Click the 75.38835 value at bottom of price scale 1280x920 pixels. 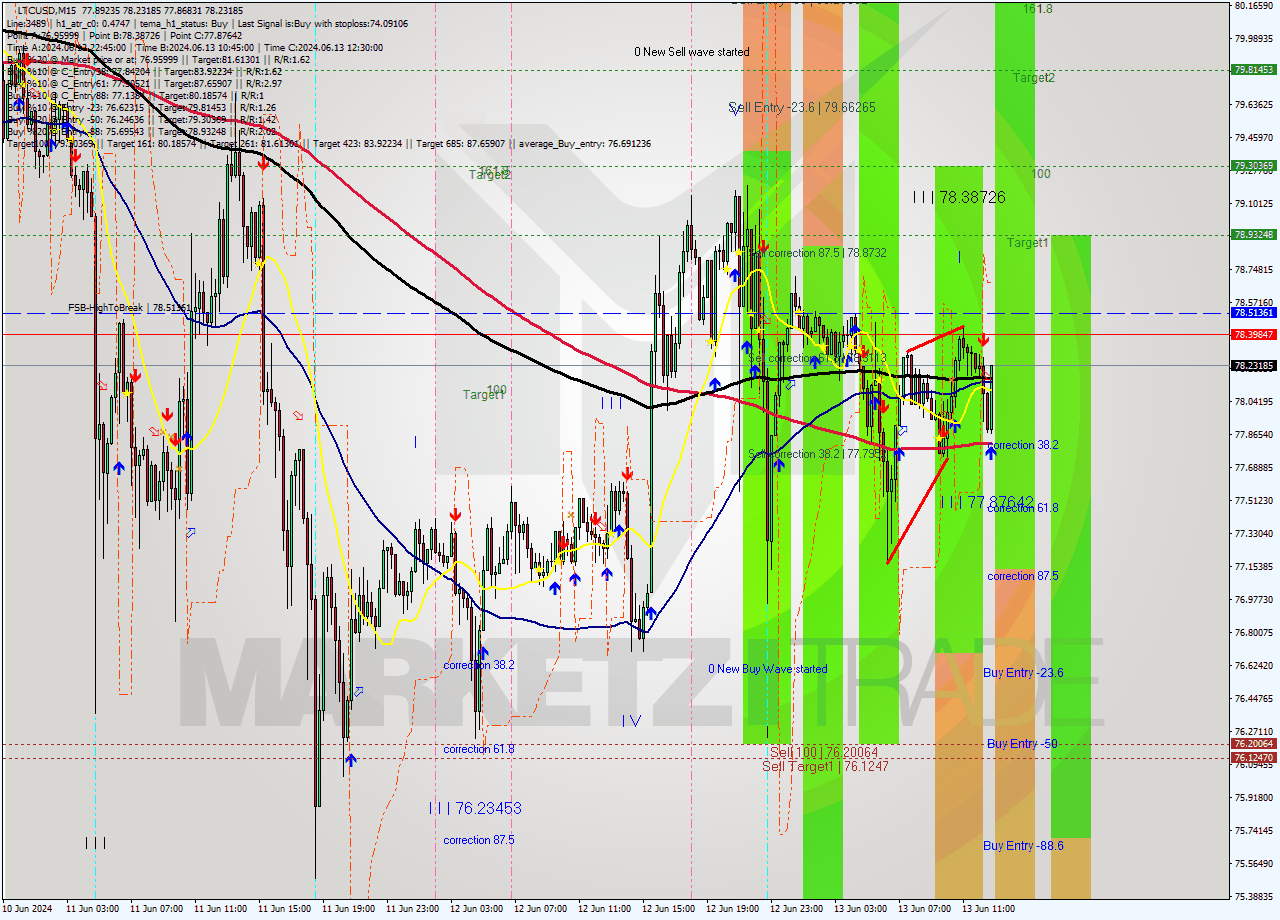1254,897
